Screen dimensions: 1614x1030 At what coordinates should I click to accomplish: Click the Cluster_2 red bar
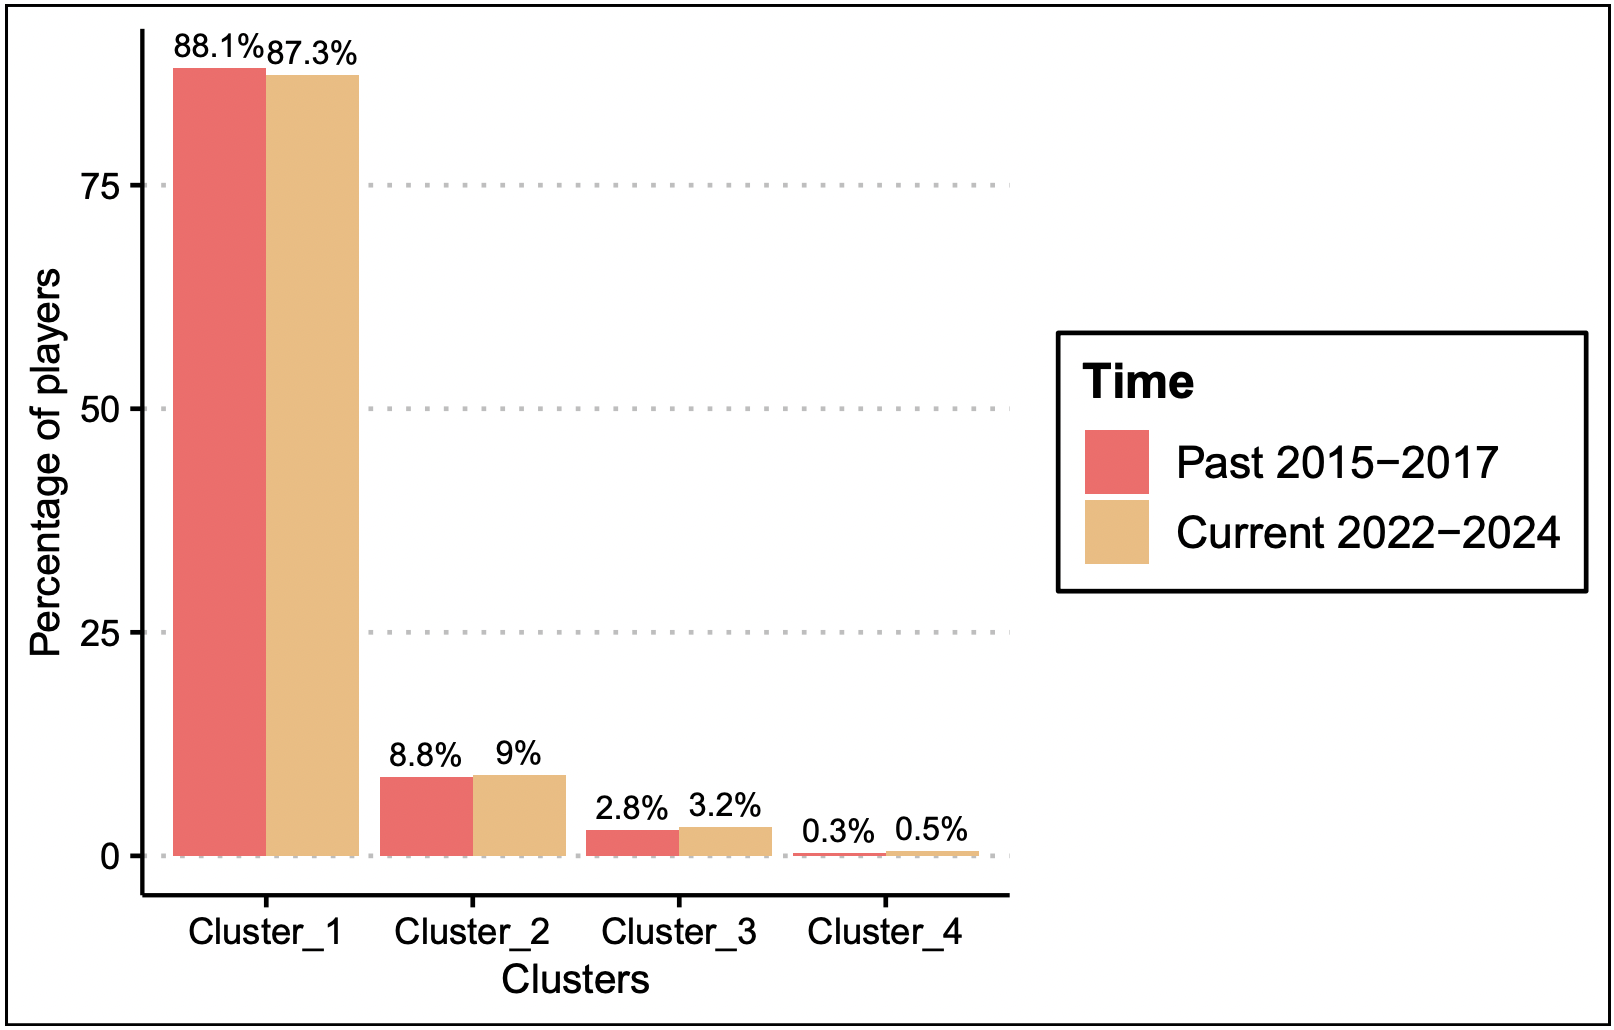[426, 817]
